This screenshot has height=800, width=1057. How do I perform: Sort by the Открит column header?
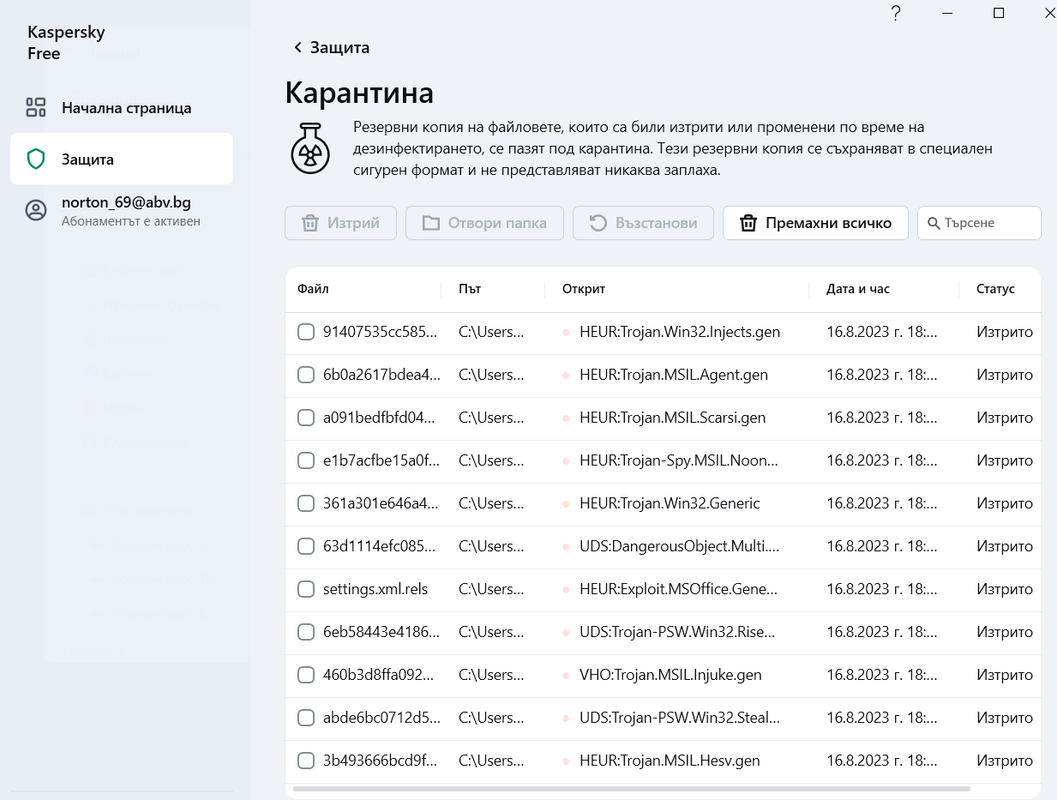(584, 289)
